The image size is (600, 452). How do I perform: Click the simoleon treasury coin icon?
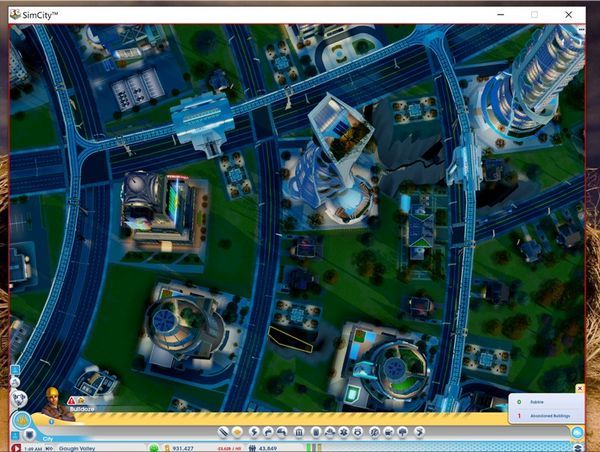coord(167,449)
